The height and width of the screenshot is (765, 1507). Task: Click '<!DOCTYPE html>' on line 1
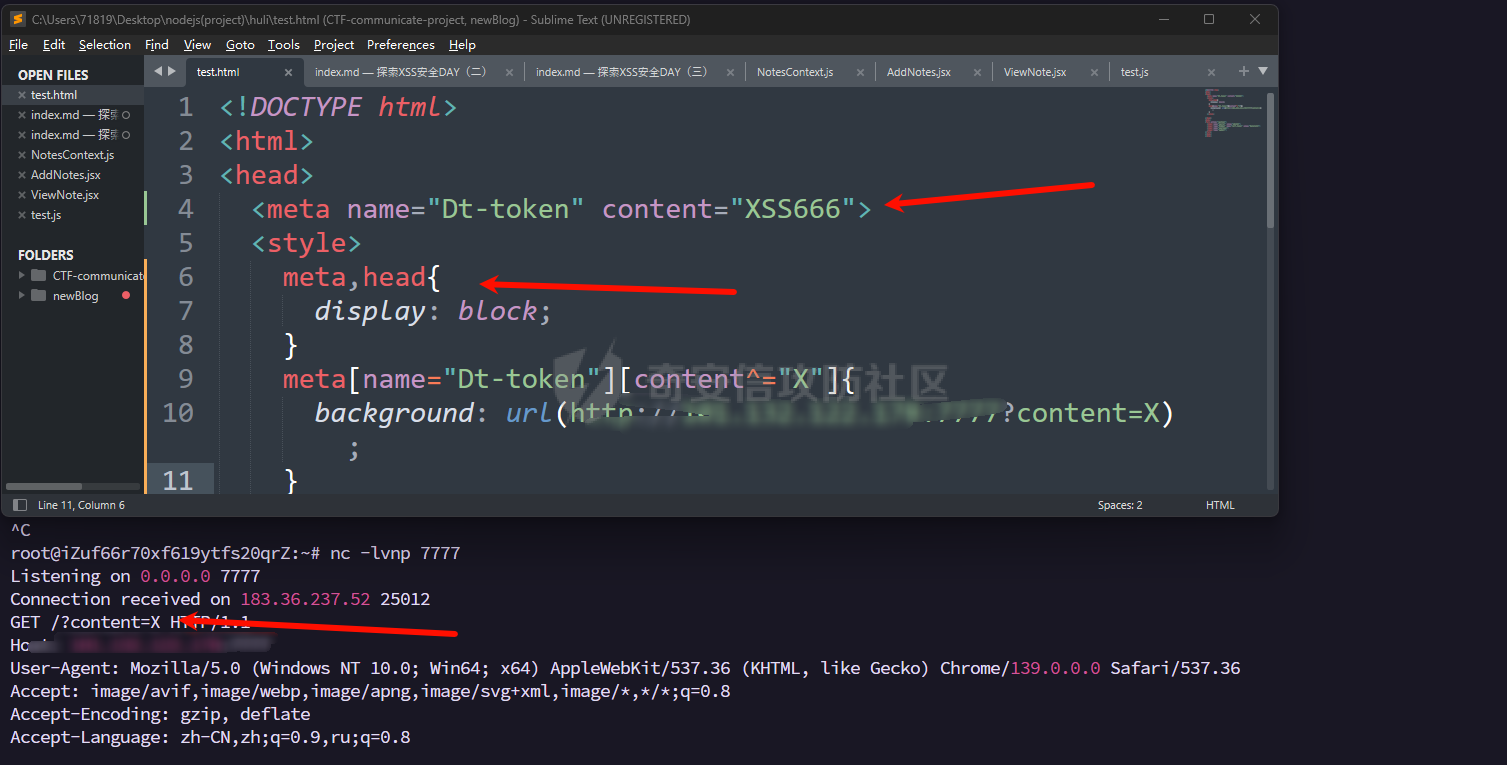point(339,107)
